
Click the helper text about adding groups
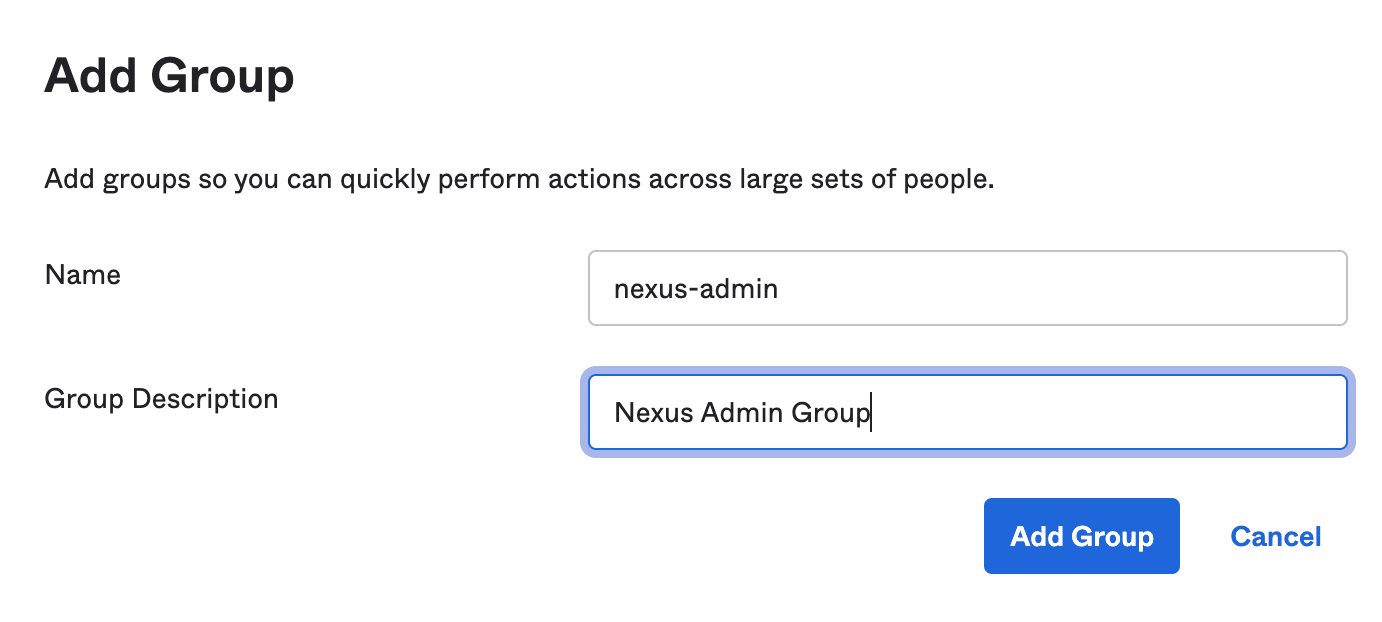point(519,181)
